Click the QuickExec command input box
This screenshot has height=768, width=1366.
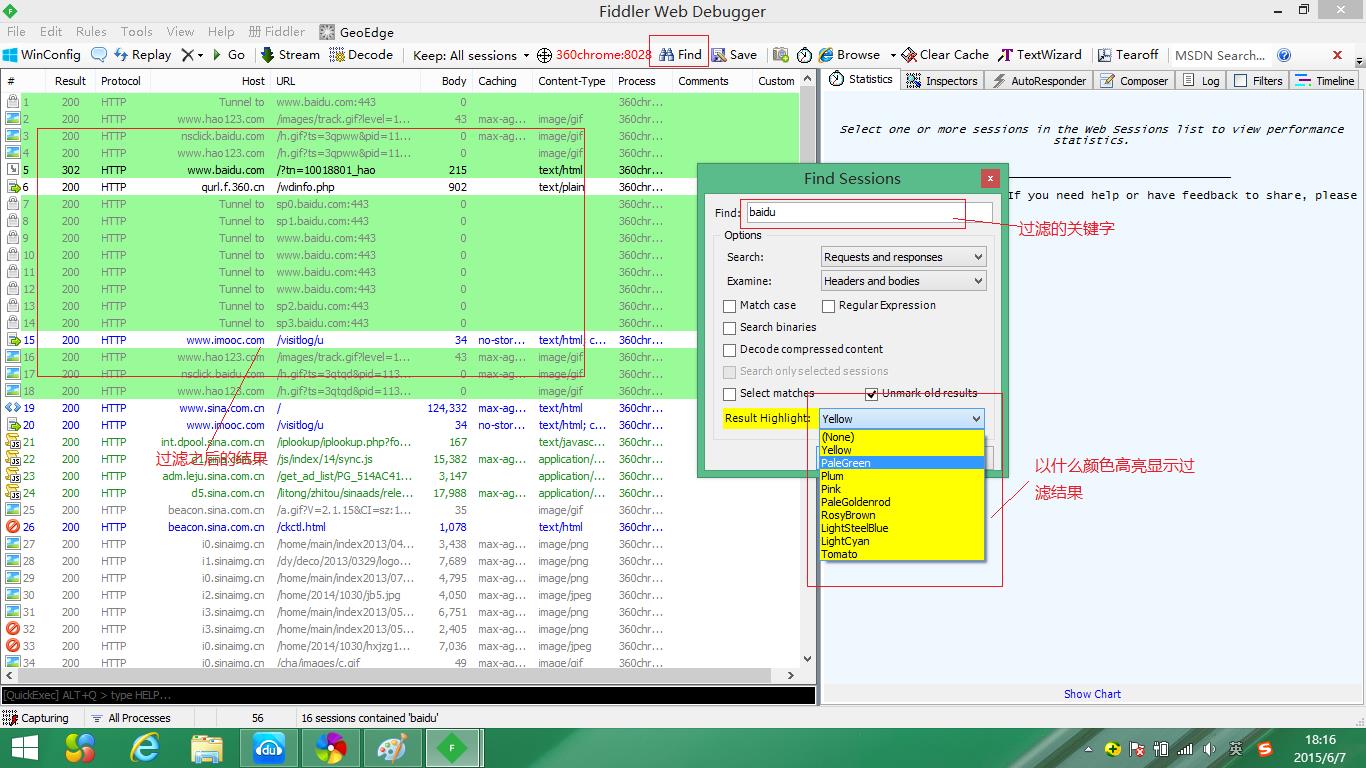tap(408, 695)
